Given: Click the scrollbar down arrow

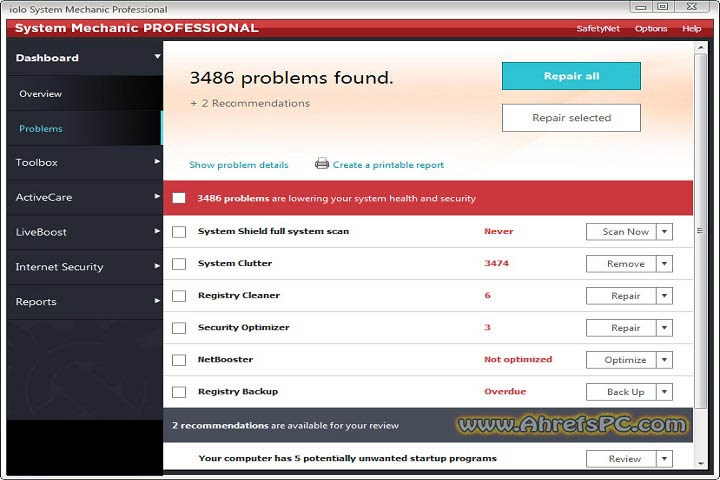Looking at the screenshot, I should pyautogui.click(x=701, y=463).
